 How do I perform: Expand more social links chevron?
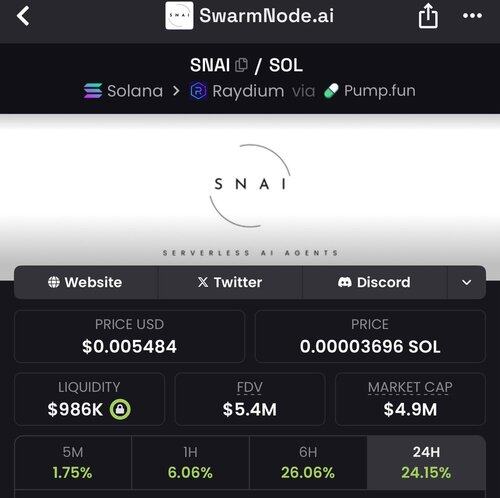[x=466, y=282]
